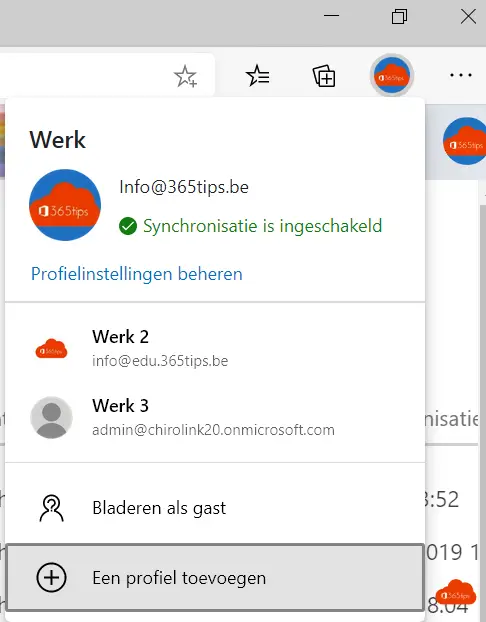Open the Collections icon
Screen dimensions: 486x622
(x=324, y=76)
